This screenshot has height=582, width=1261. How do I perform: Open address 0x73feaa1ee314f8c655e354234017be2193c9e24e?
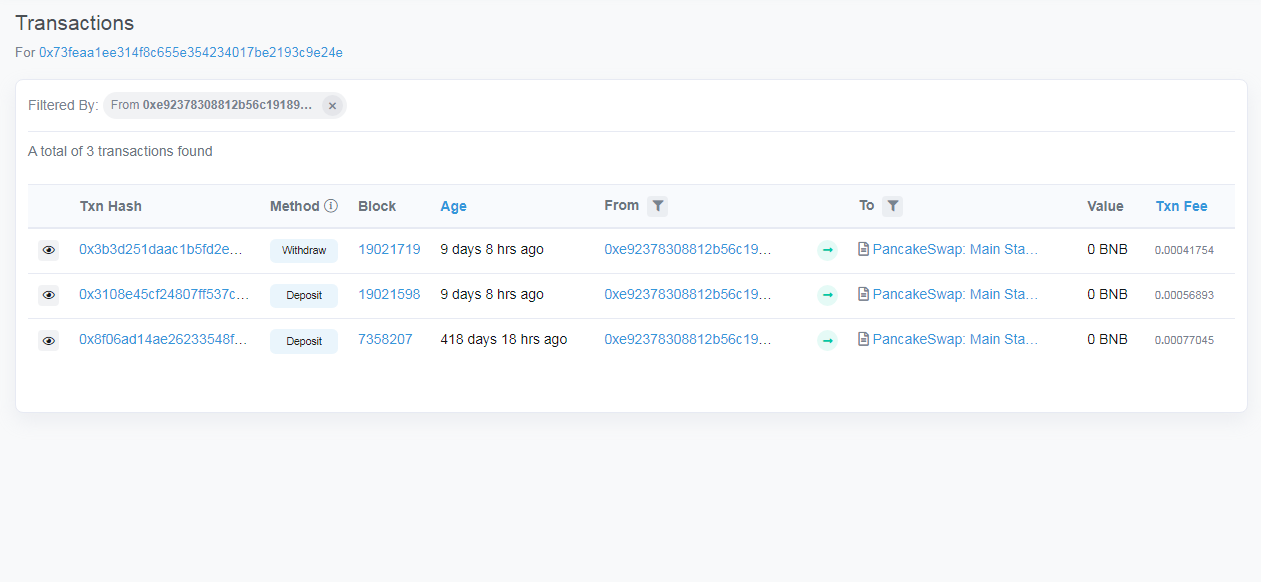190,52
